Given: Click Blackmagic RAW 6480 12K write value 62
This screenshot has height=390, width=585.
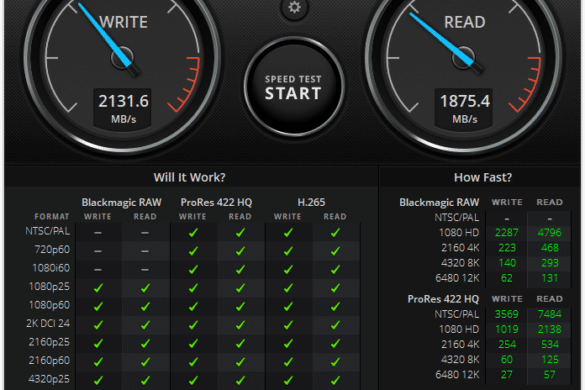Looking at the screenshot, I should coord(507,278).
